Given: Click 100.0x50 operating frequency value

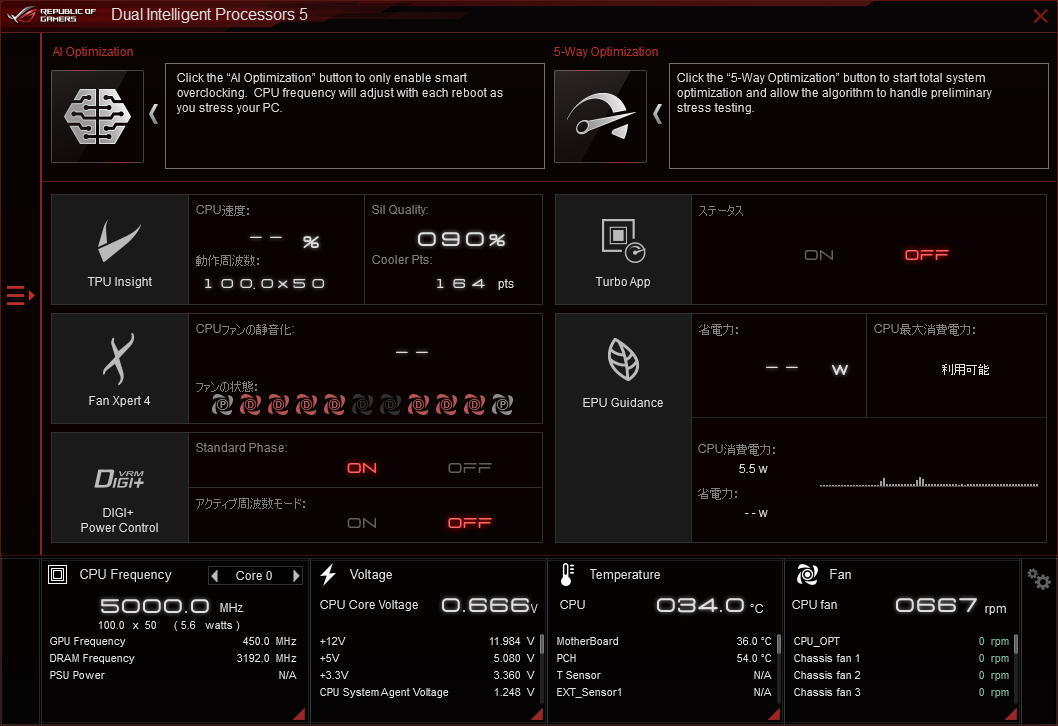Looking at the screenshot, I should click(264, 283).
